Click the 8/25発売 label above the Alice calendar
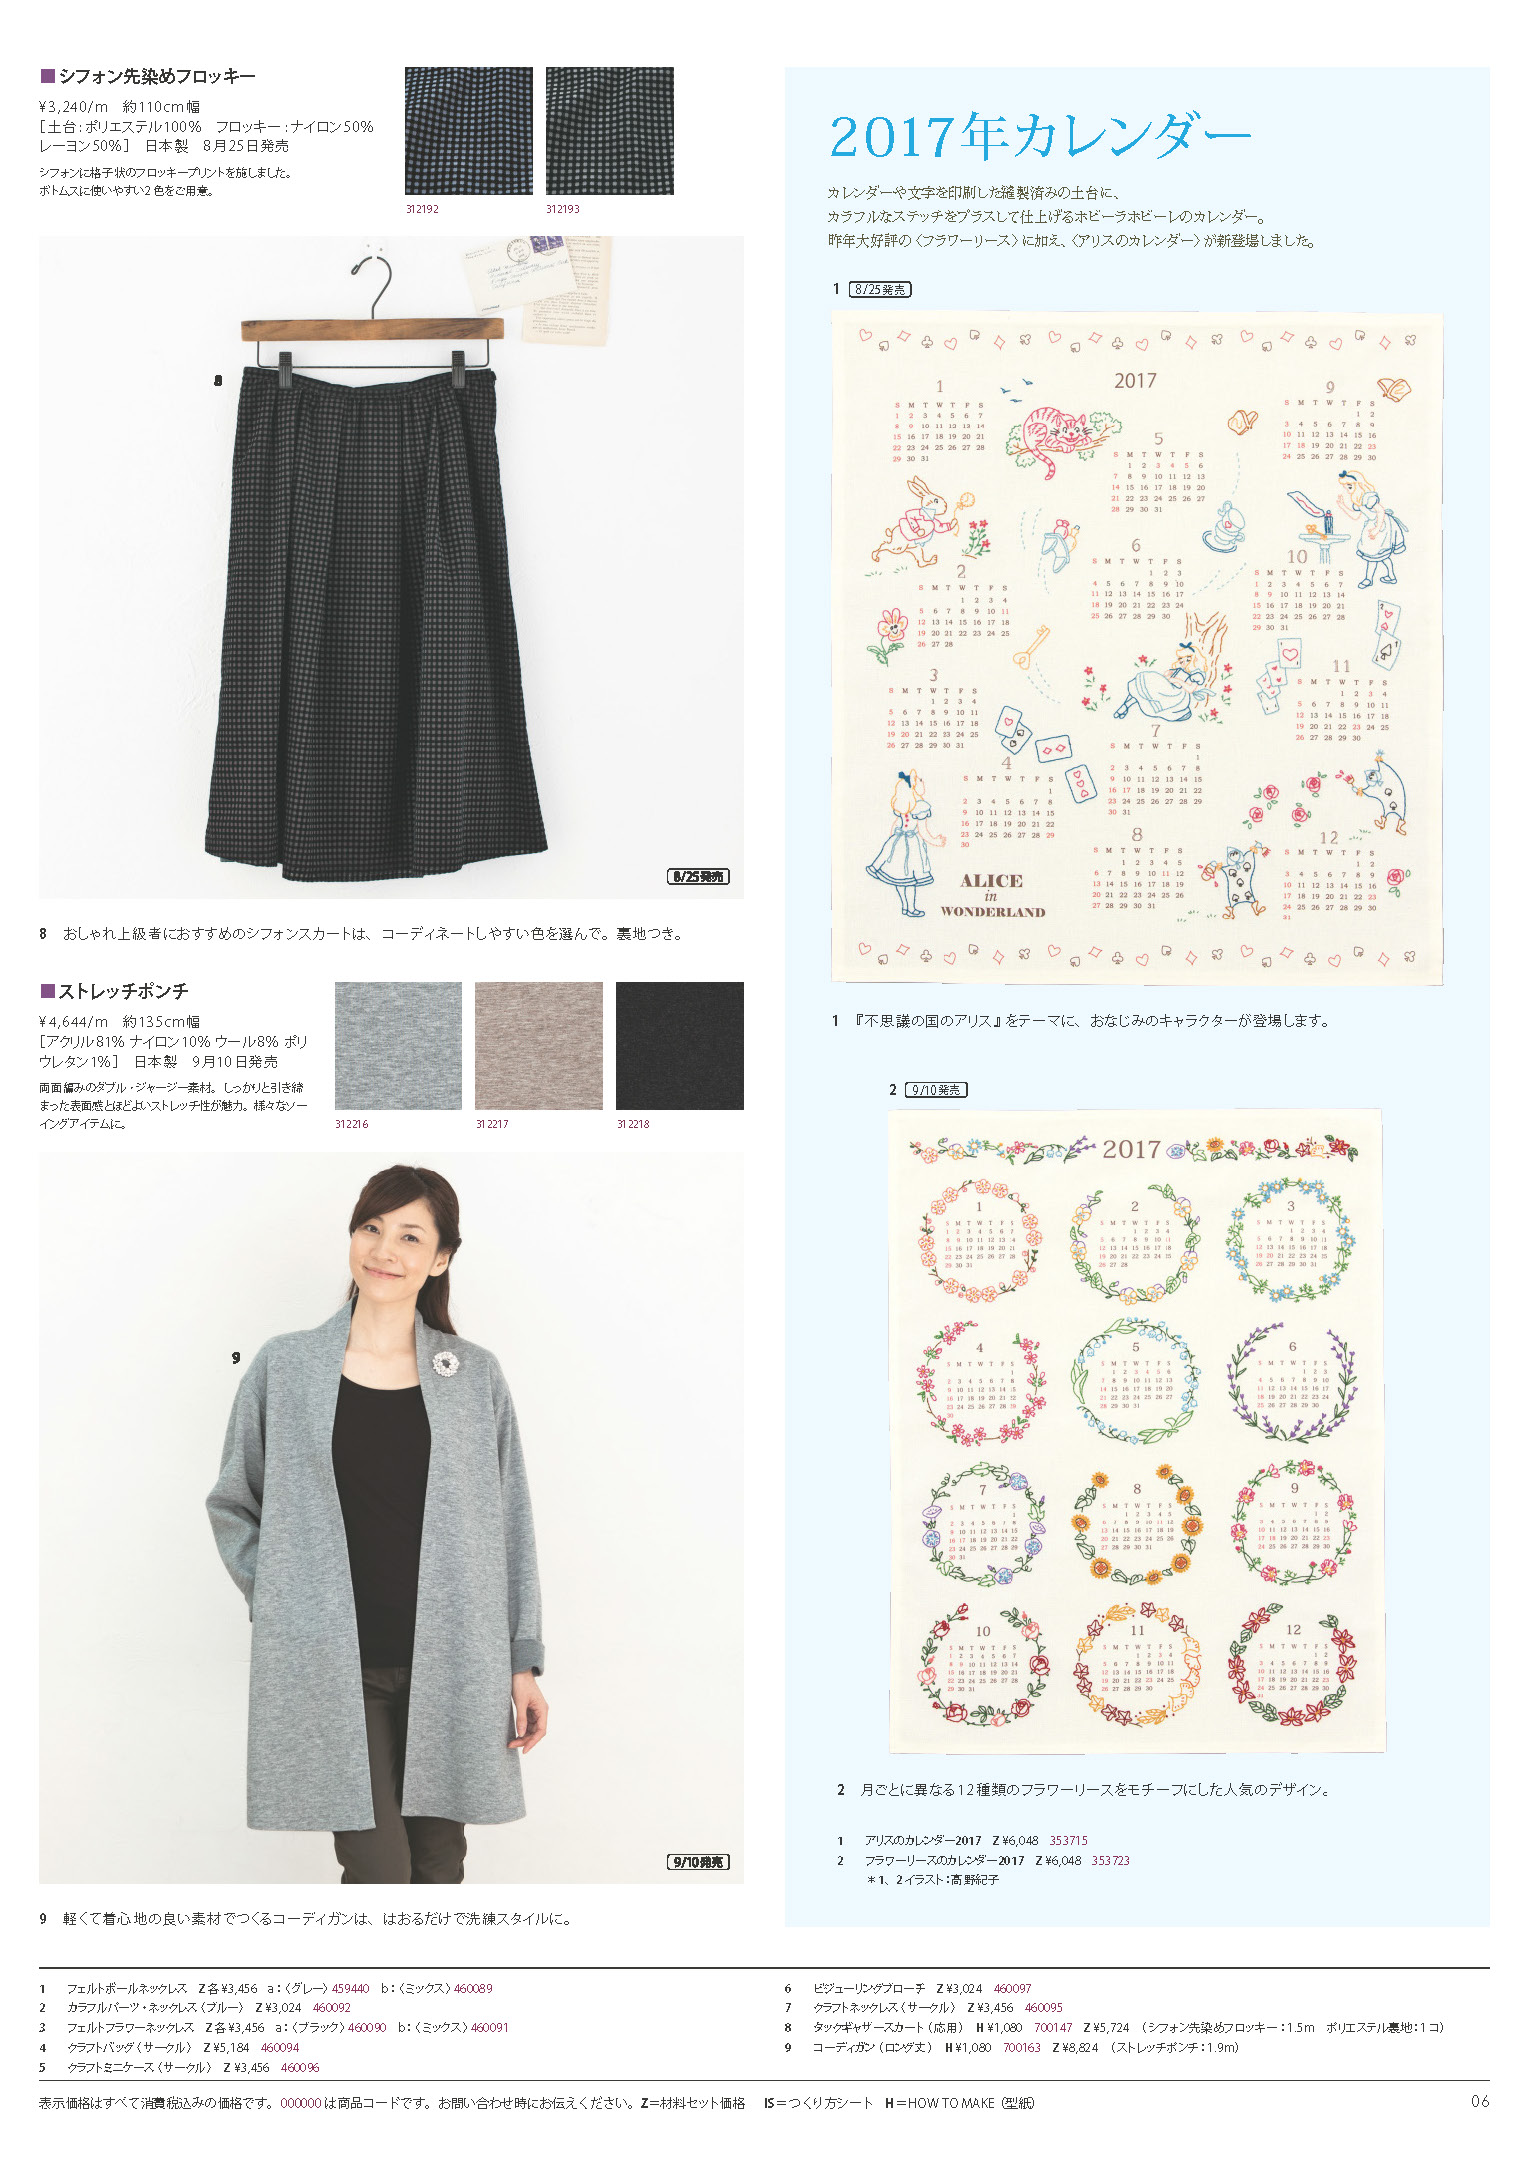 click(x=880, y=290)
